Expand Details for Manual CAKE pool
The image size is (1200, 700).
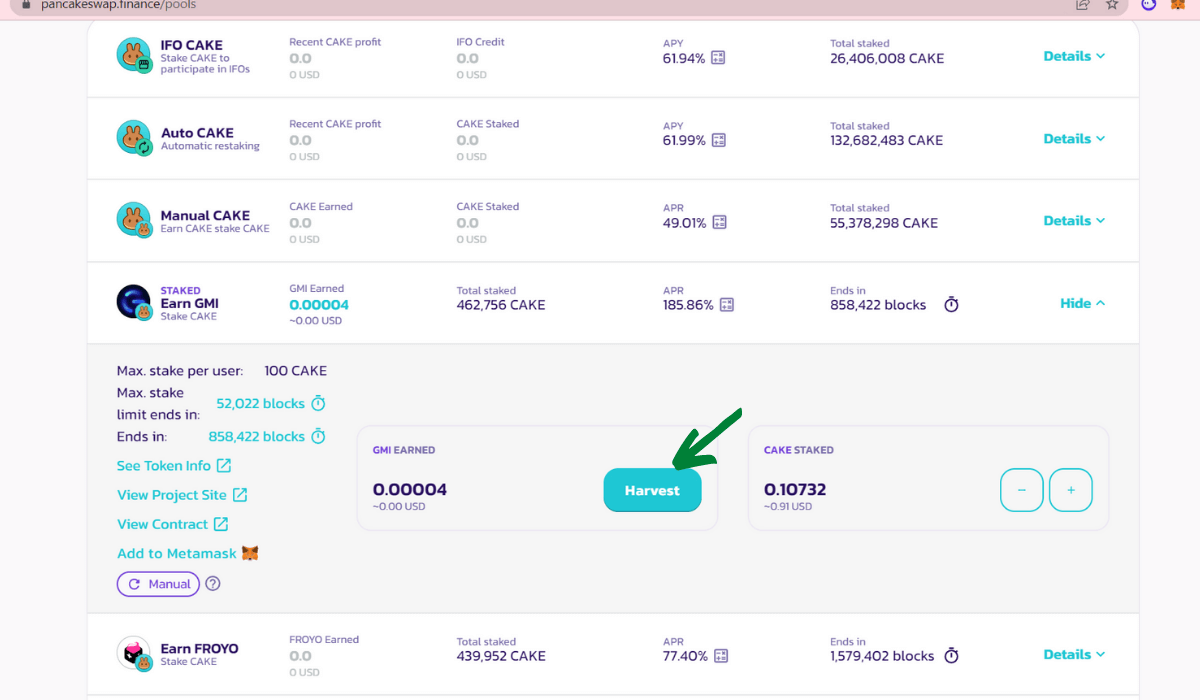coord(1074,220)
